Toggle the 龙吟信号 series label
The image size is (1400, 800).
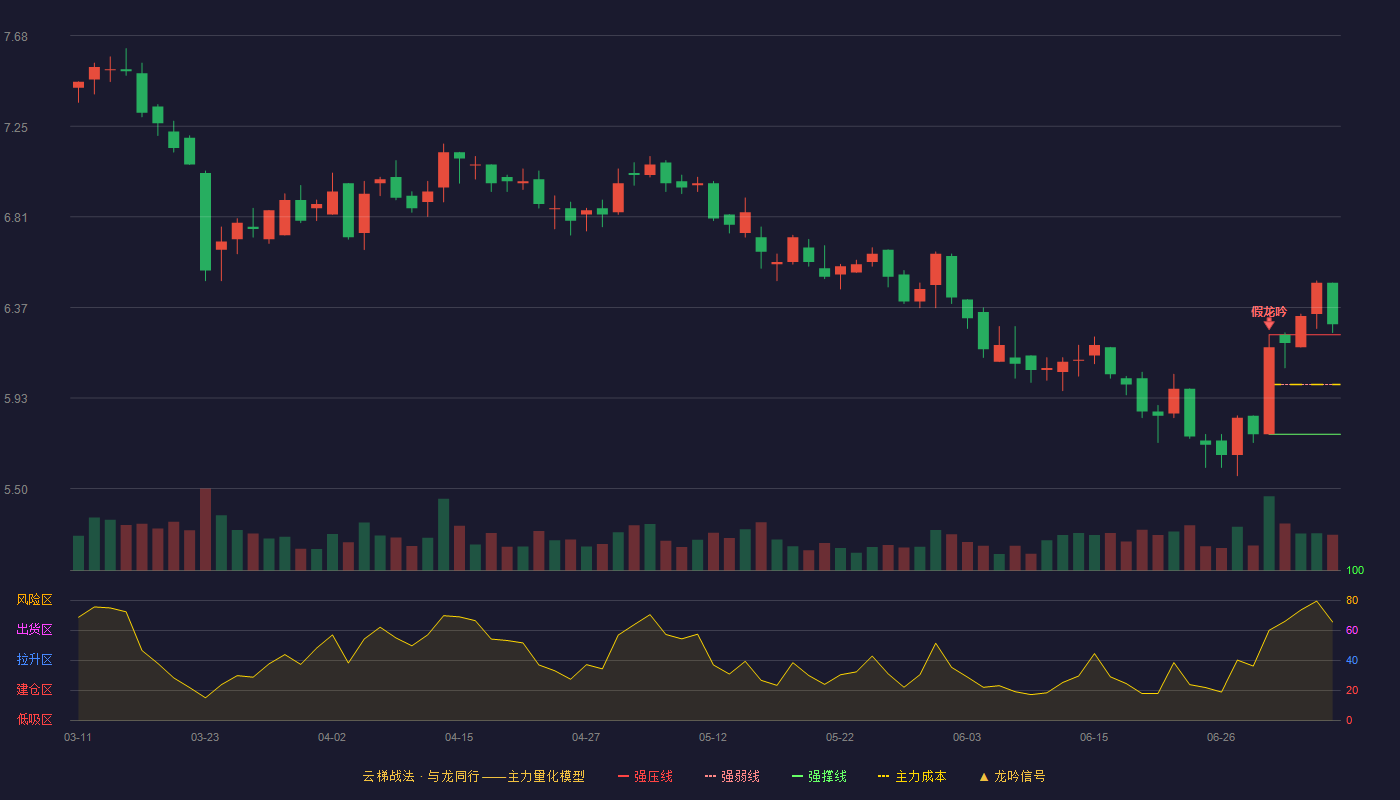click(1019, 777)
